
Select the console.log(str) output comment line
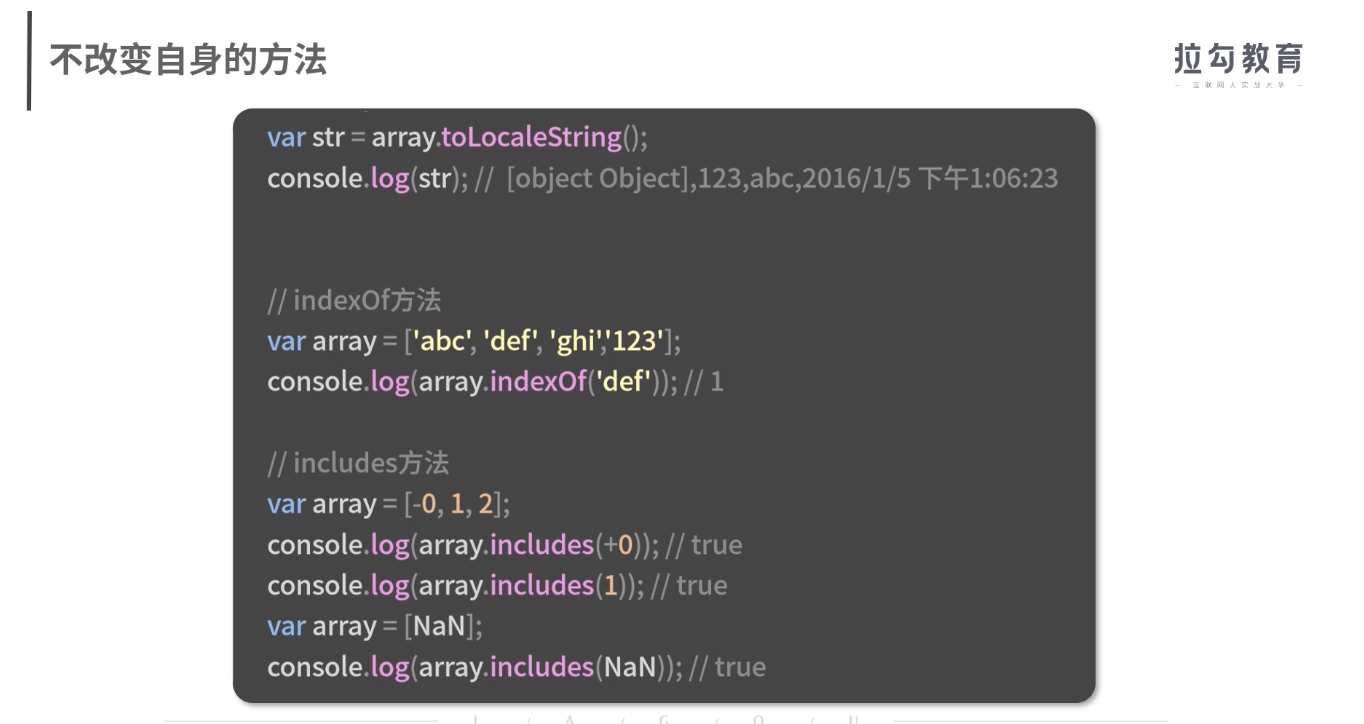point(662,178)
